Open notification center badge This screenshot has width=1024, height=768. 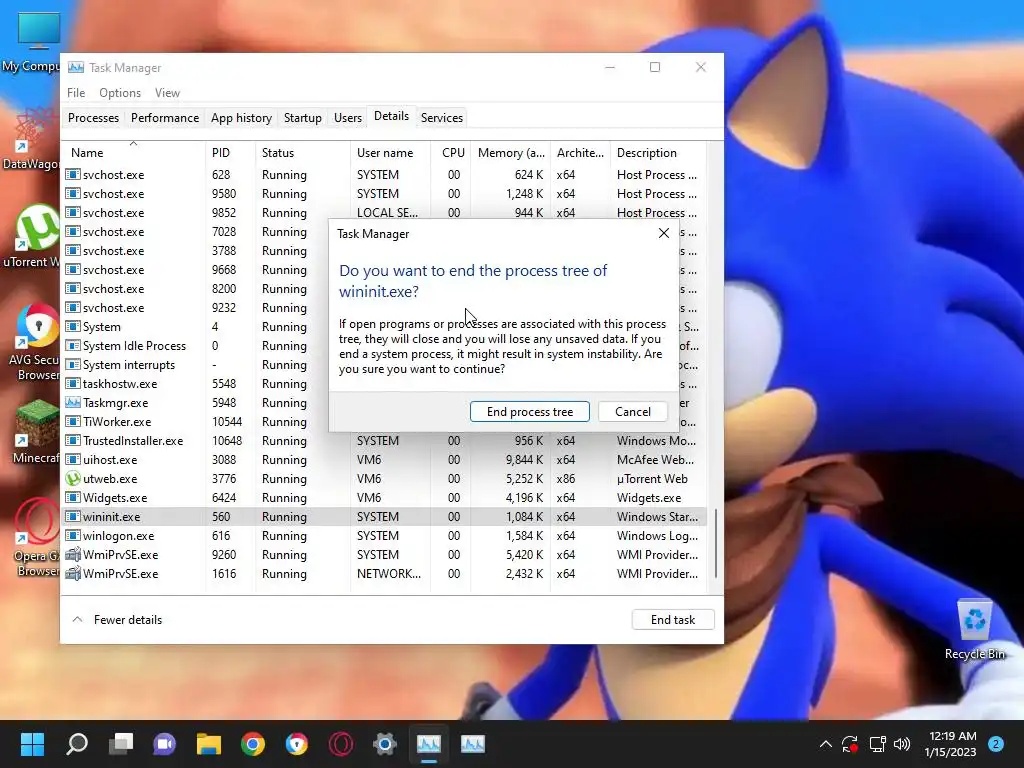[996, 743]
